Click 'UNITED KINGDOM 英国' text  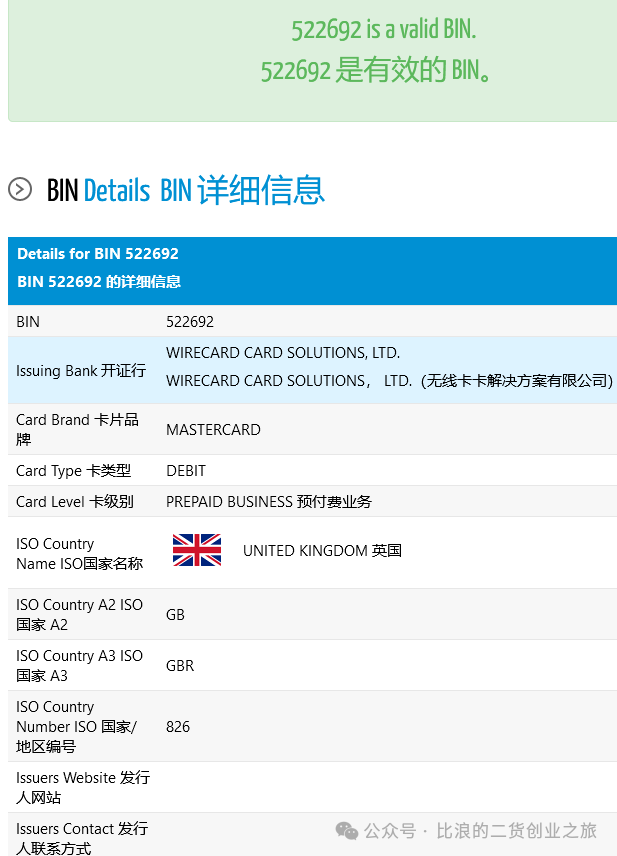tap(322, 551)
